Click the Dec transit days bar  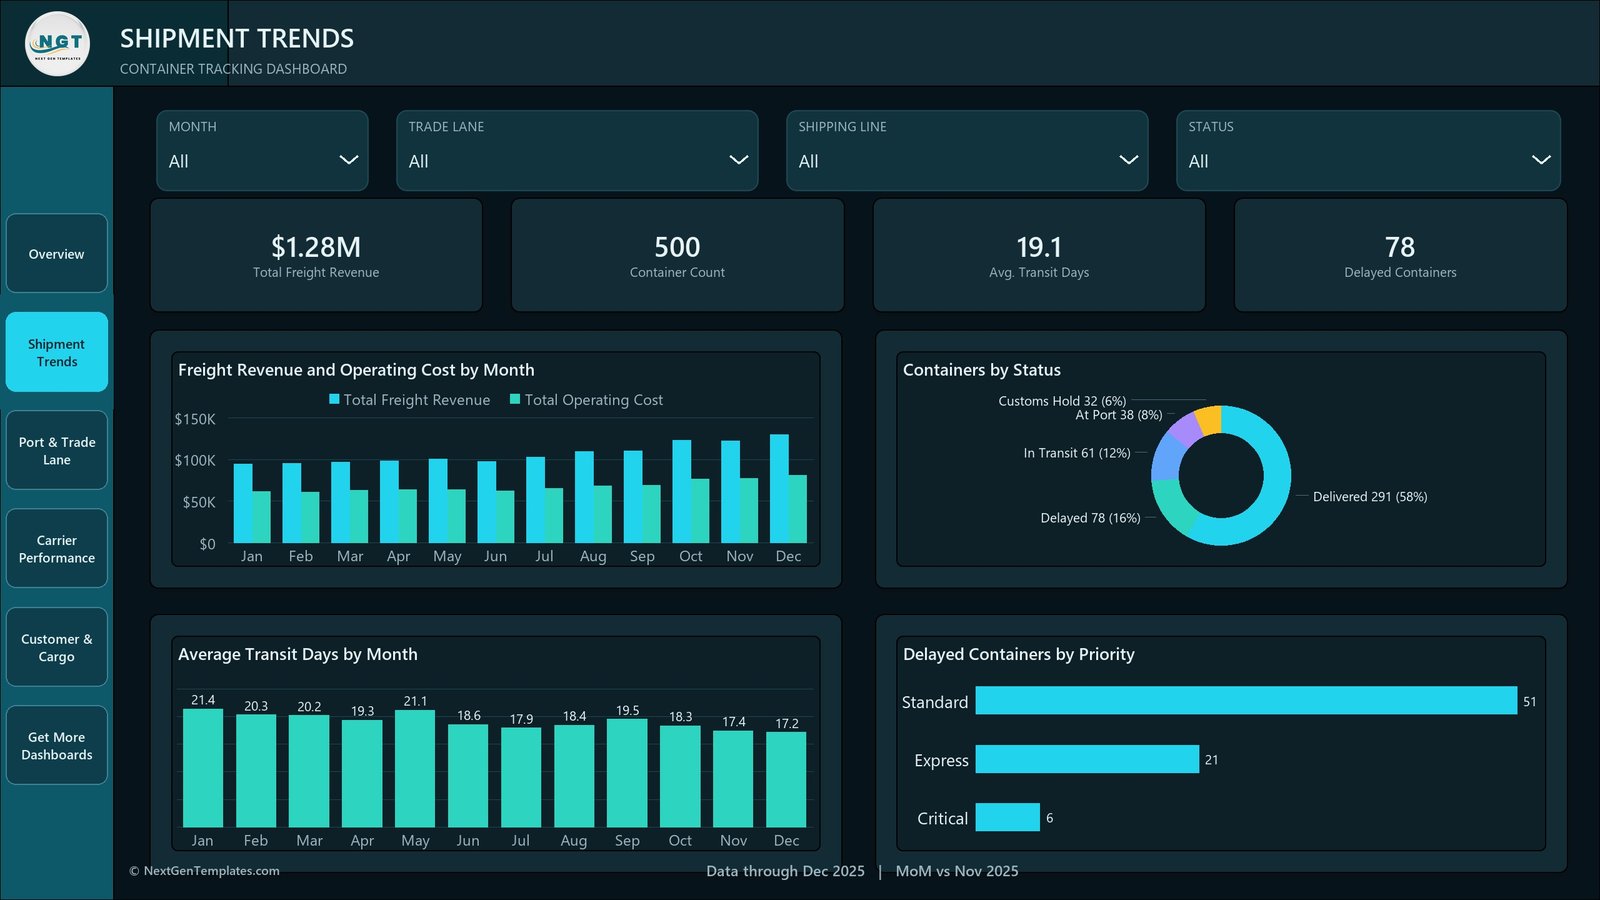786,779
